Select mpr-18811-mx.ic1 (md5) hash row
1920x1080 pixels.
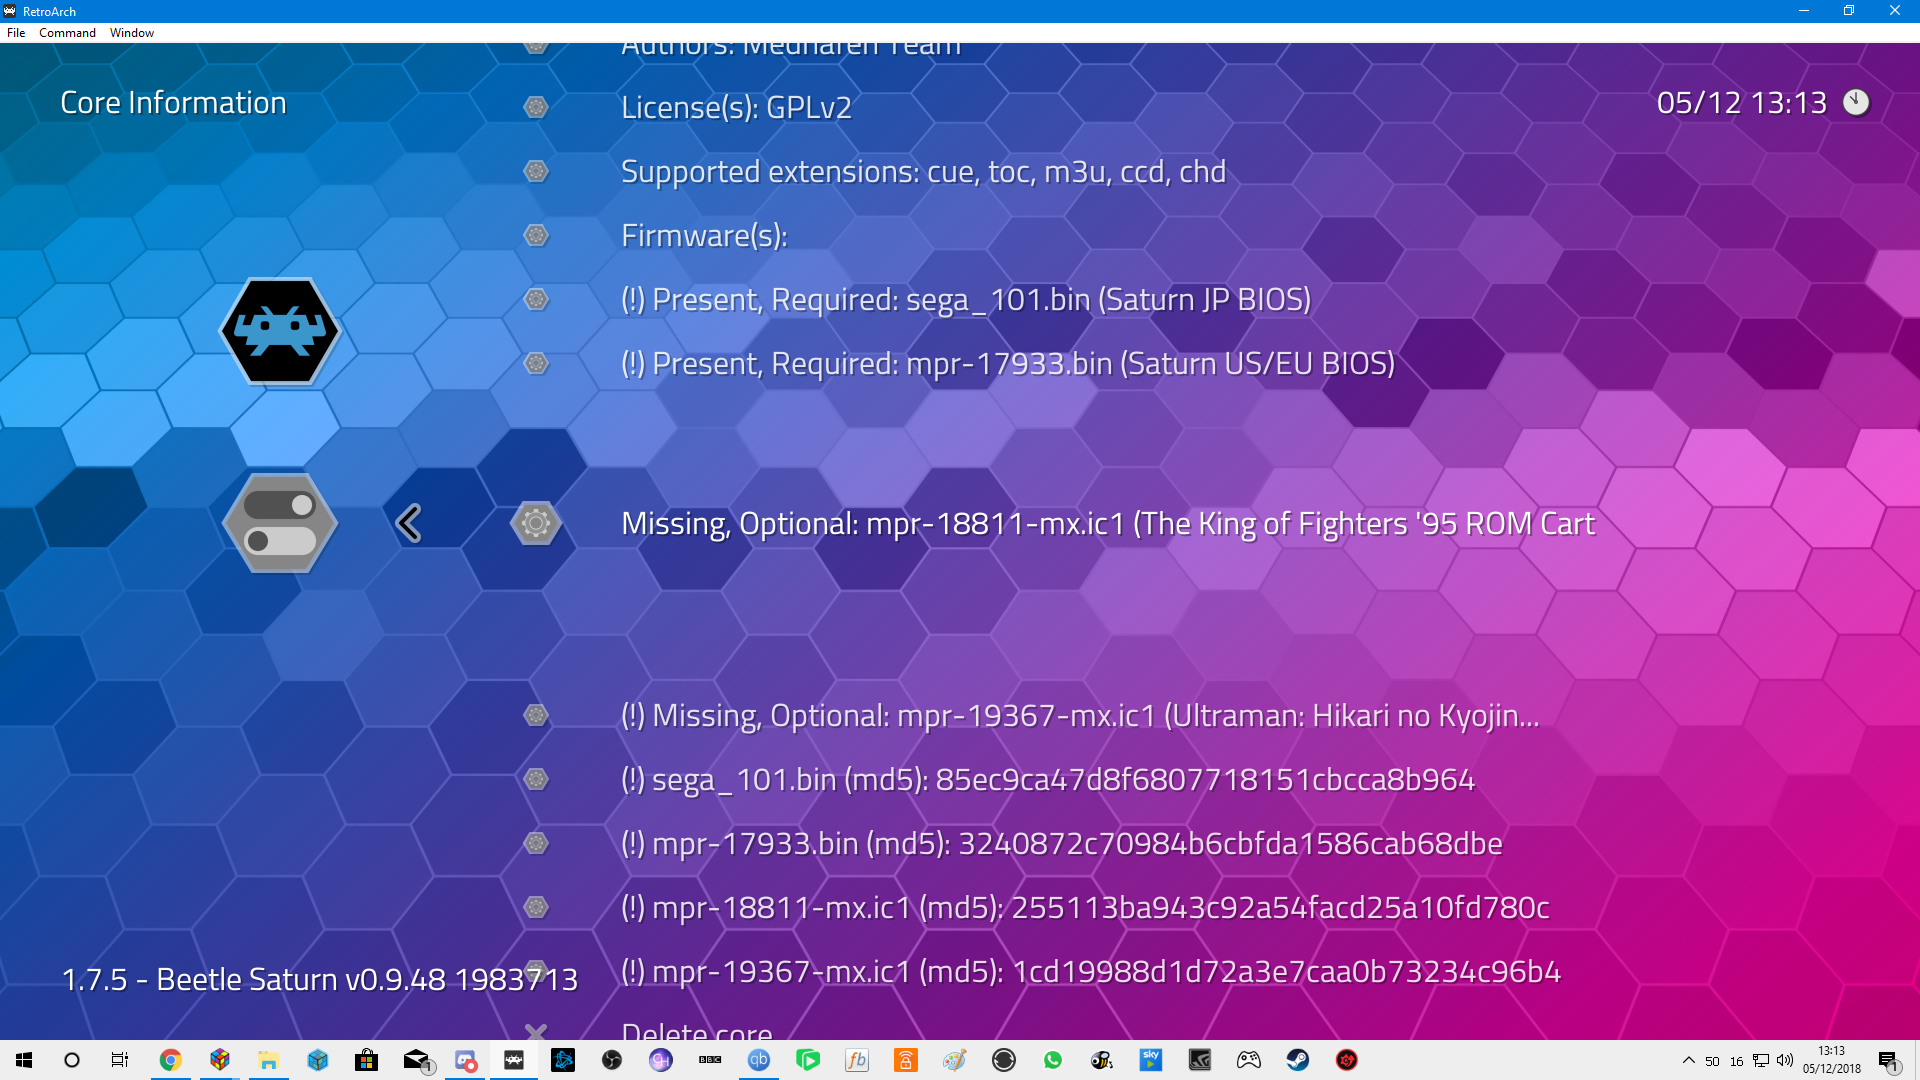pyautogui.click(x=1085, y=907)
